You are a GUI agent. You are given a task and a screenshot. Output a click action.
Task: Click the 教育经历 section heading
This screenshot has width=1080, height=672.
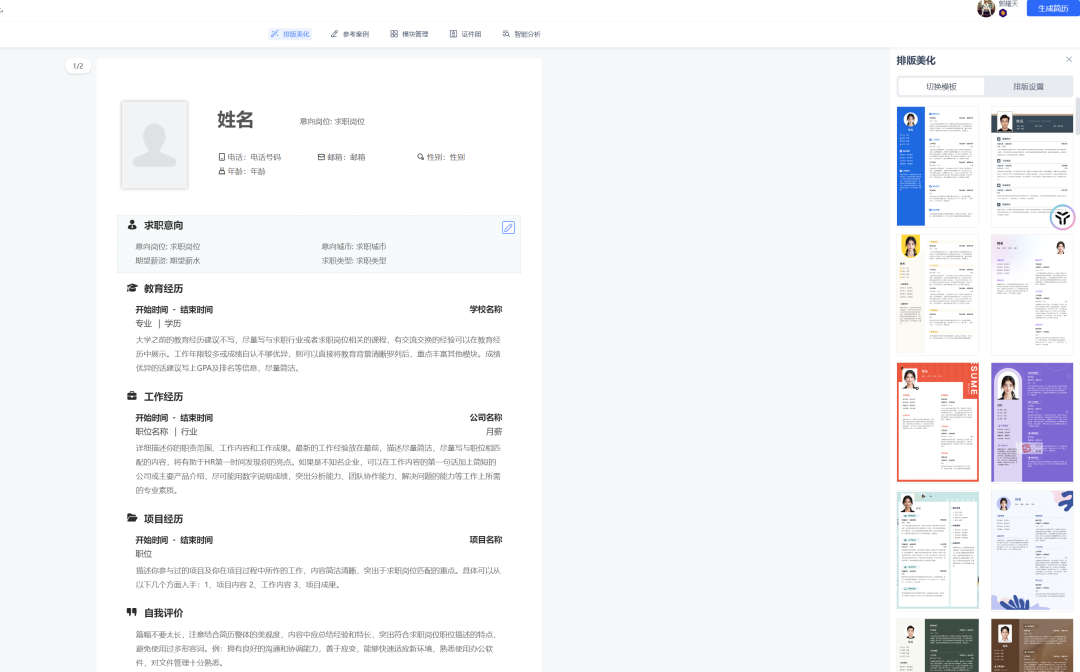[163, 288]
